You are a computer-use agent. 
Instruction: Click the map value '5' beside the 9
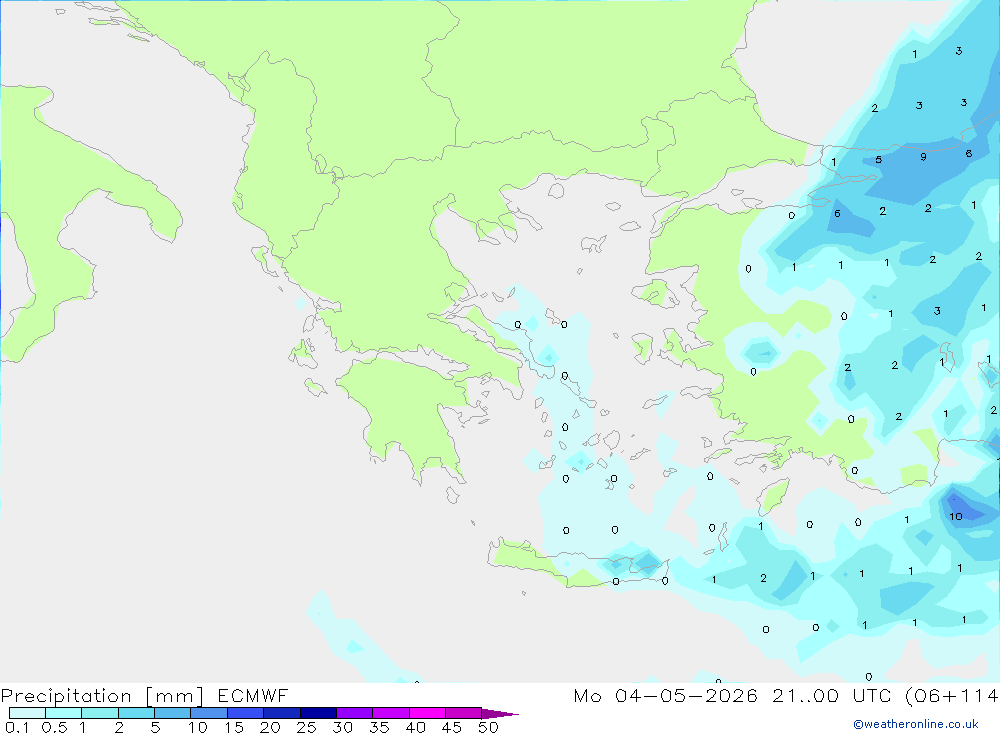[879, 159]
